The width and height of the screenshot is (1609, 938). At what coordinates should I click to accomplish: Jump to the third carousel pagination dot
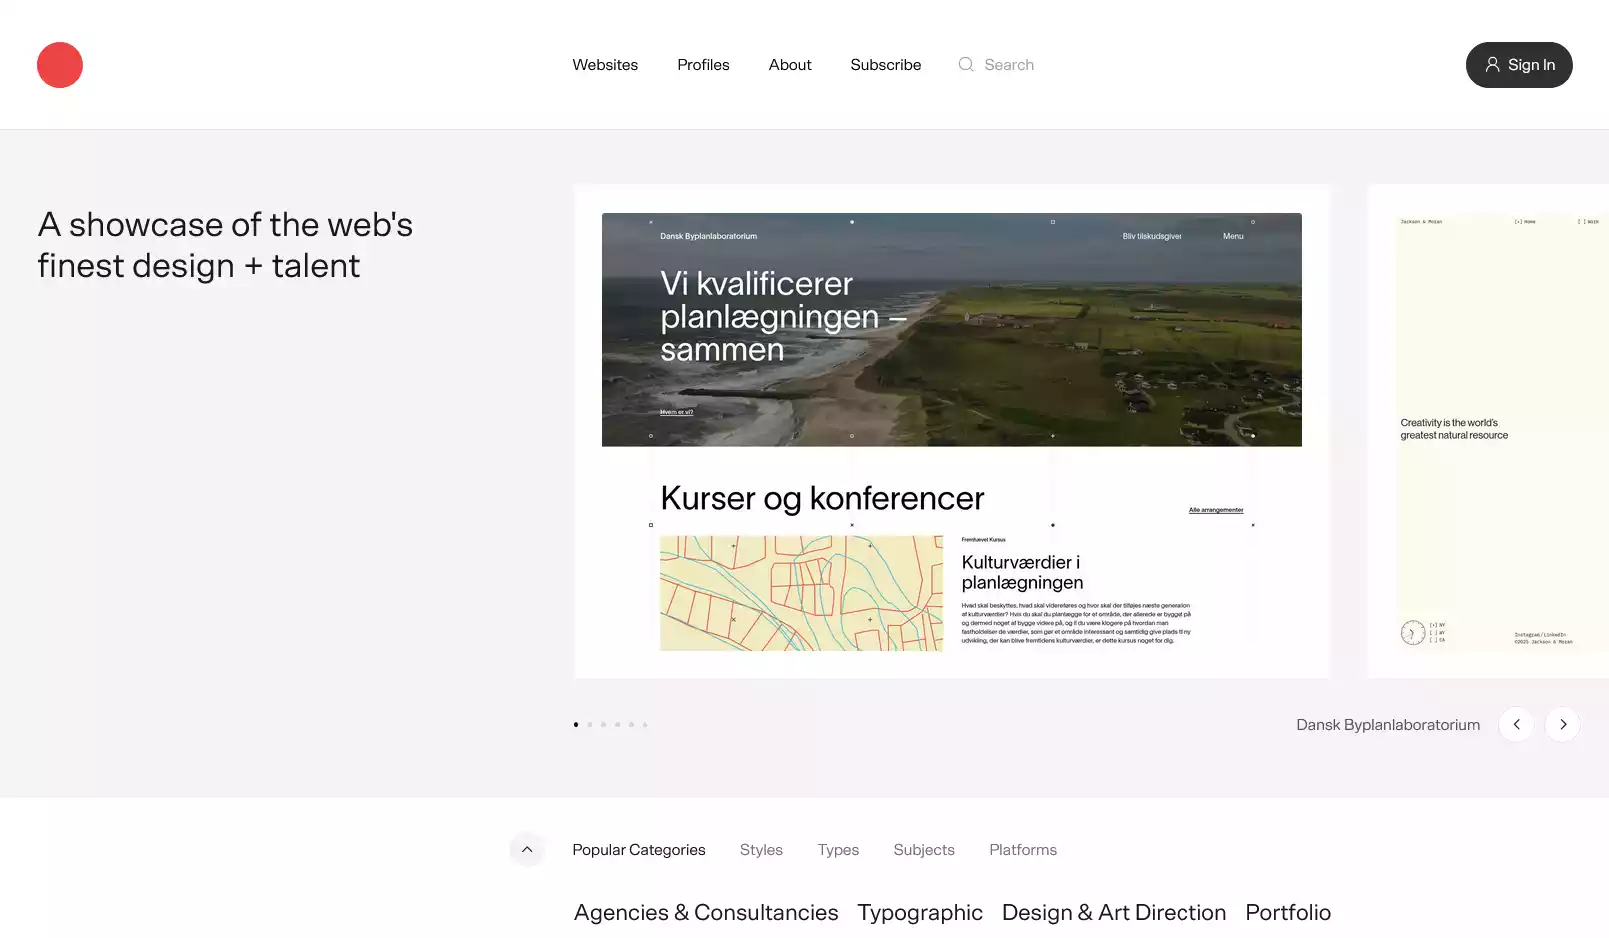point(603,725)
